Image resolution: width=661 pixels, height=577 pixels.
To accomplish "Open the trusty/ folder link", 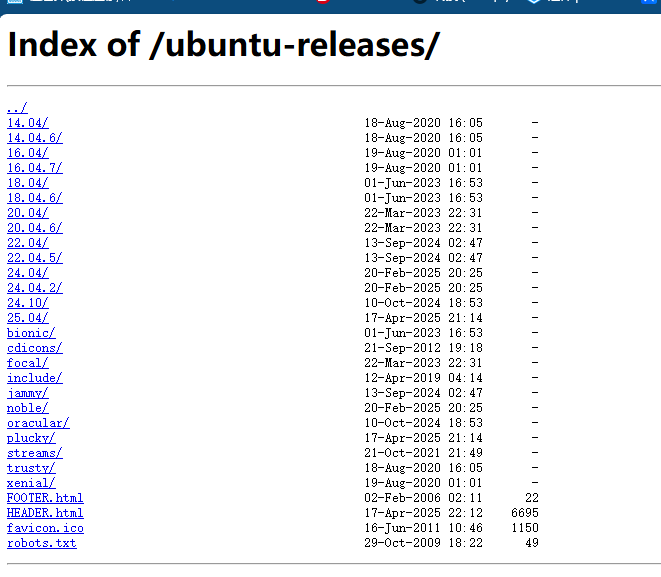I will point(31,468).
